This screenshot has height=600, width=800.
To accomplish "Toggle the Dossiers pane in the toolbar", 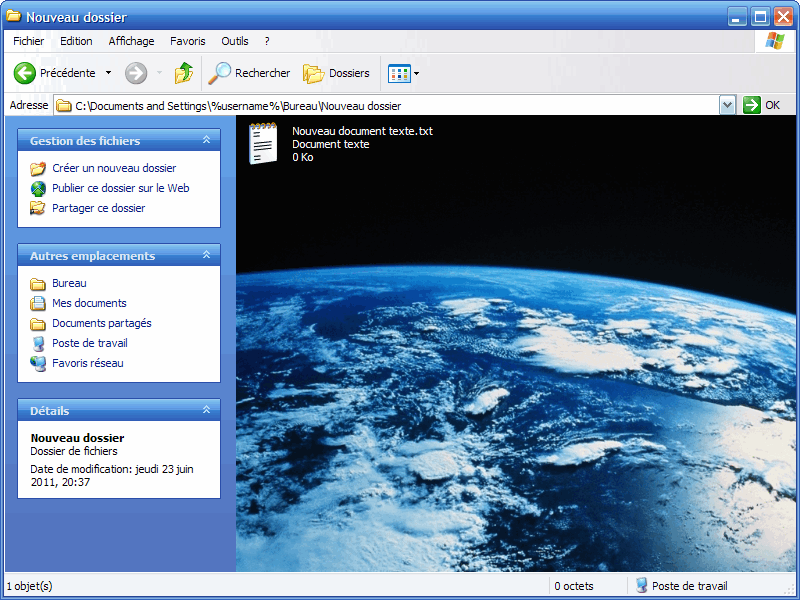I will tap(335, 73).
